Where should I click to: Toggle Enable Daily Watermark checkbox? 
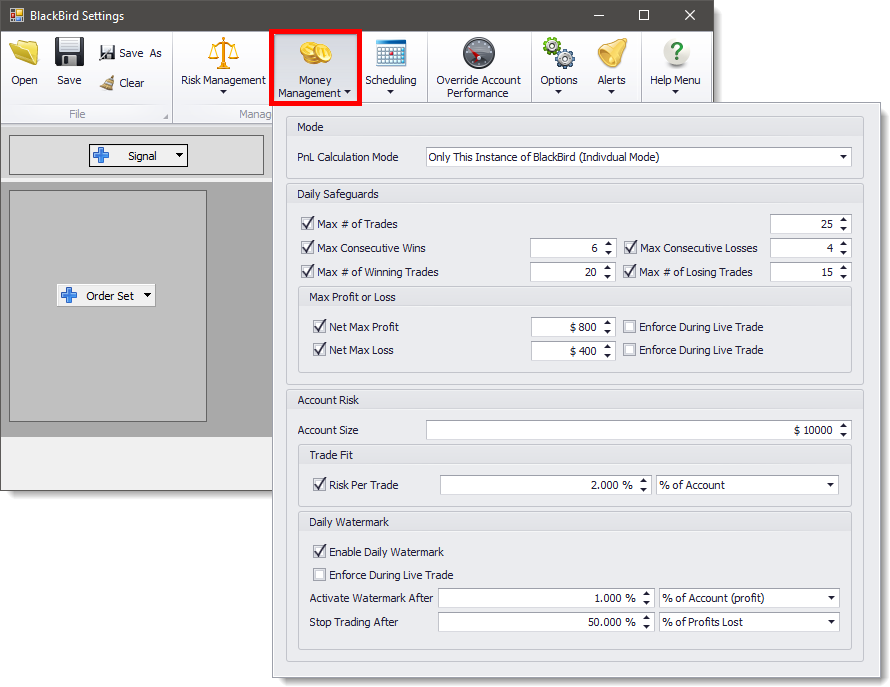coord(320,551)
